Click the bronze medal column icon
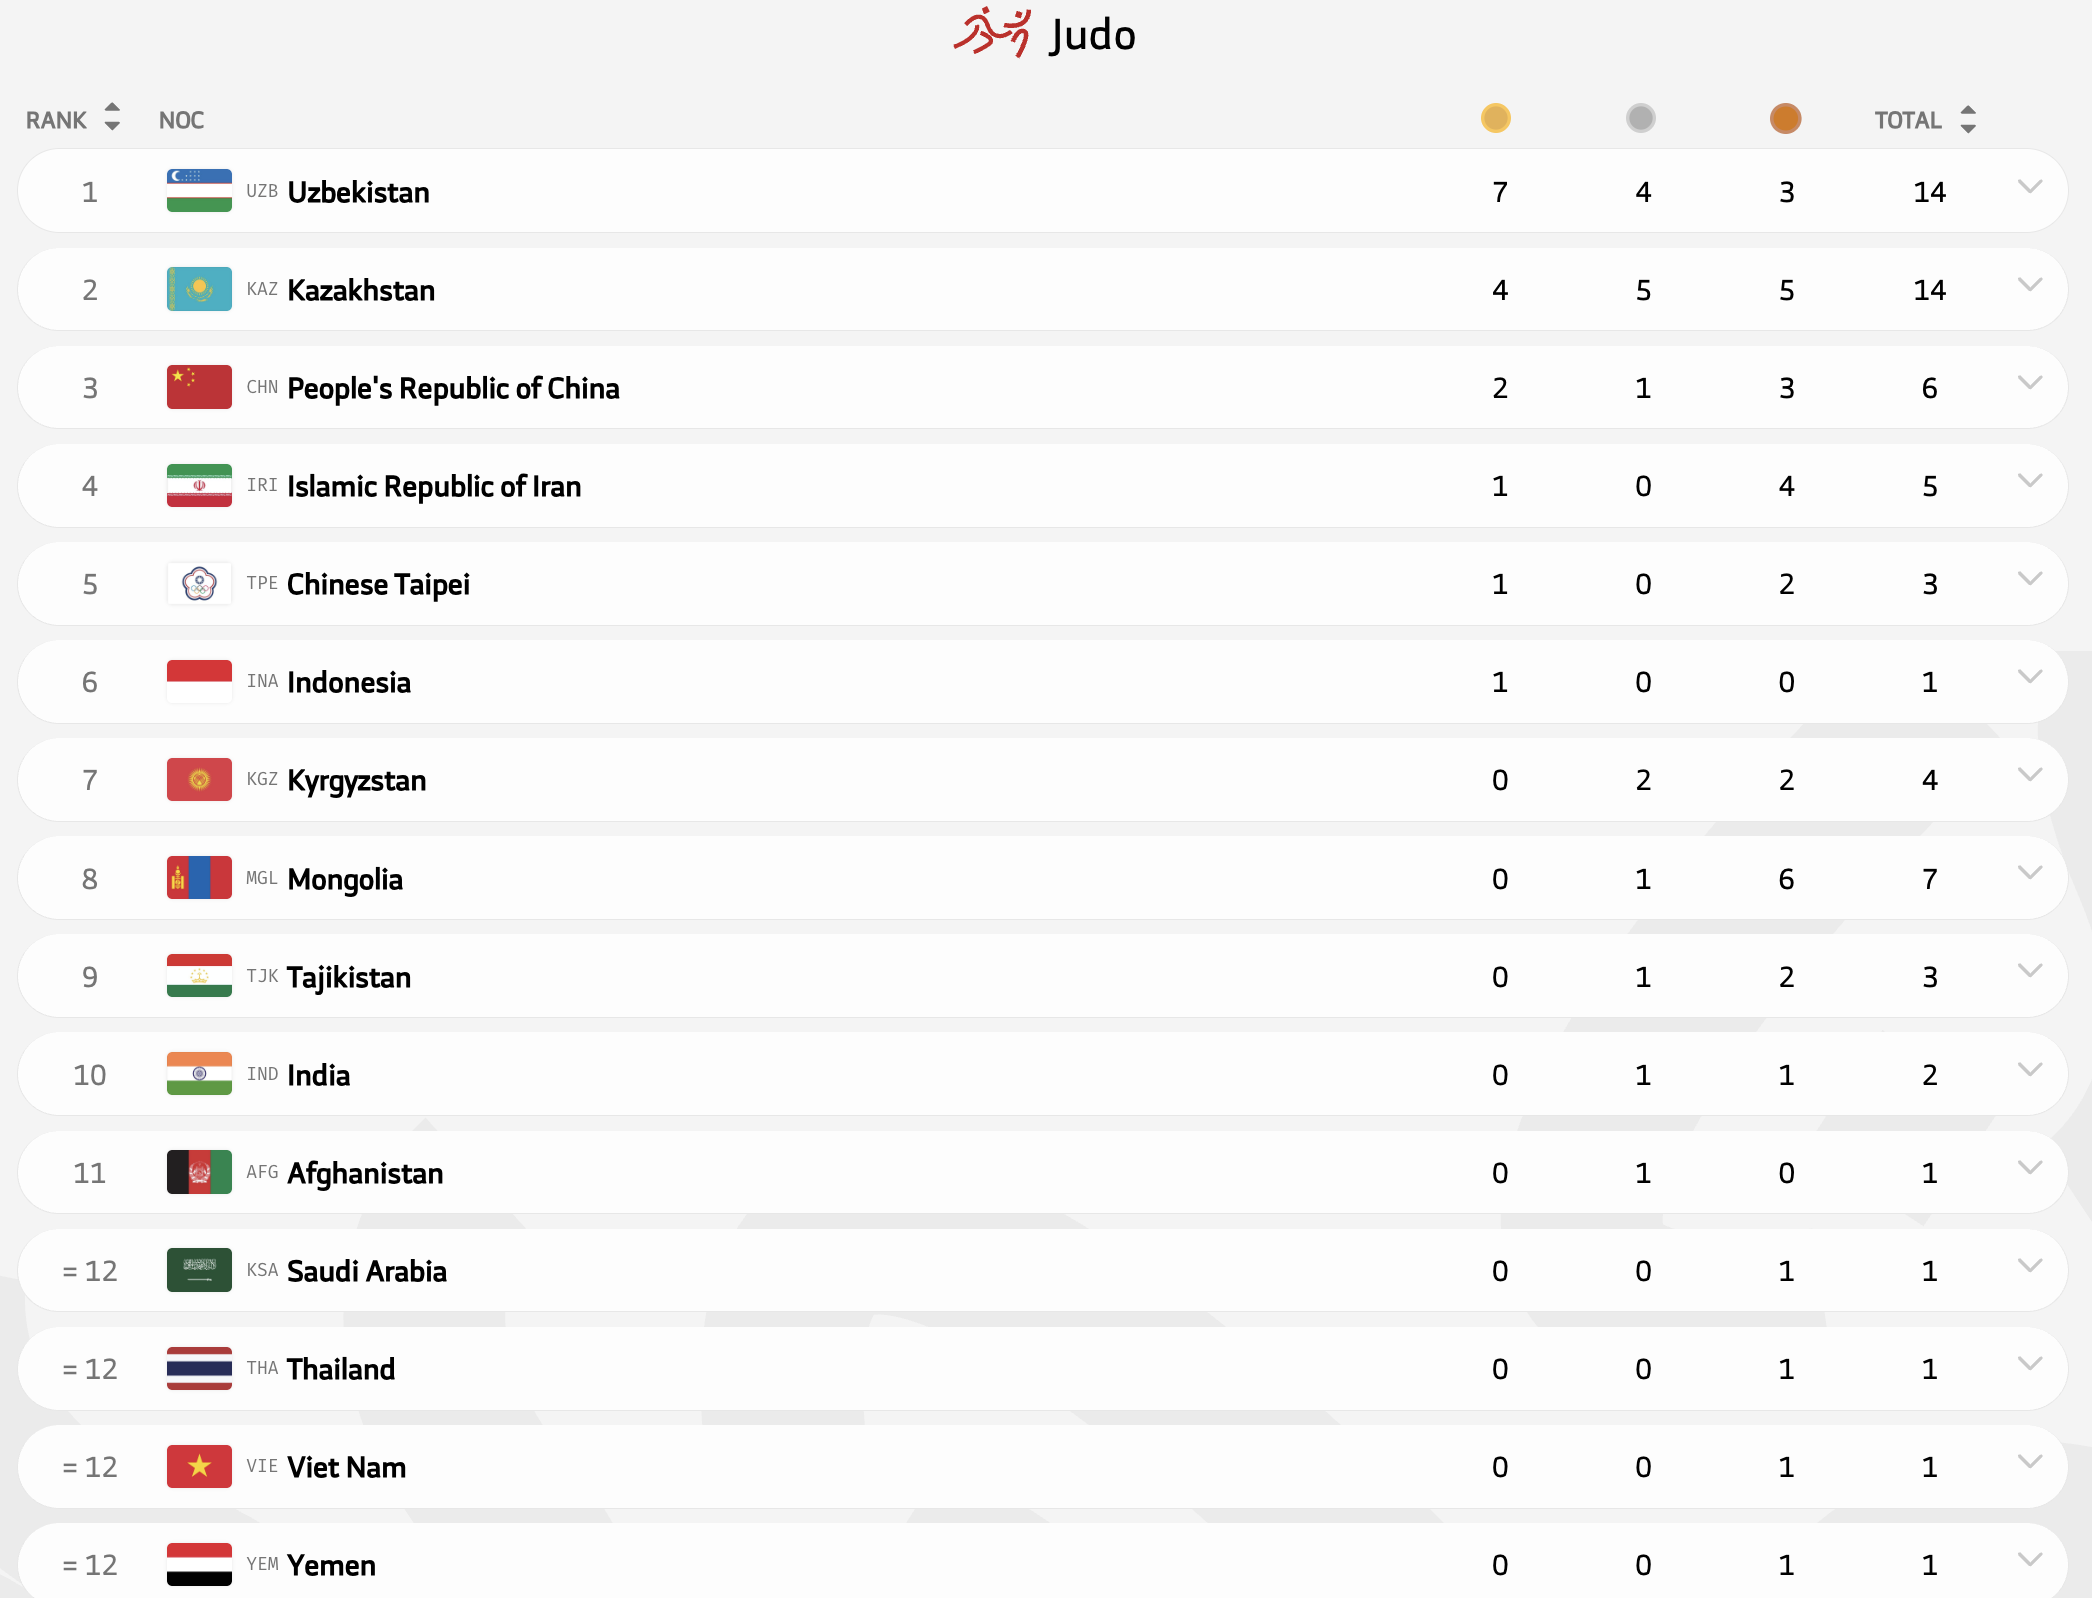 point(1785,119)
